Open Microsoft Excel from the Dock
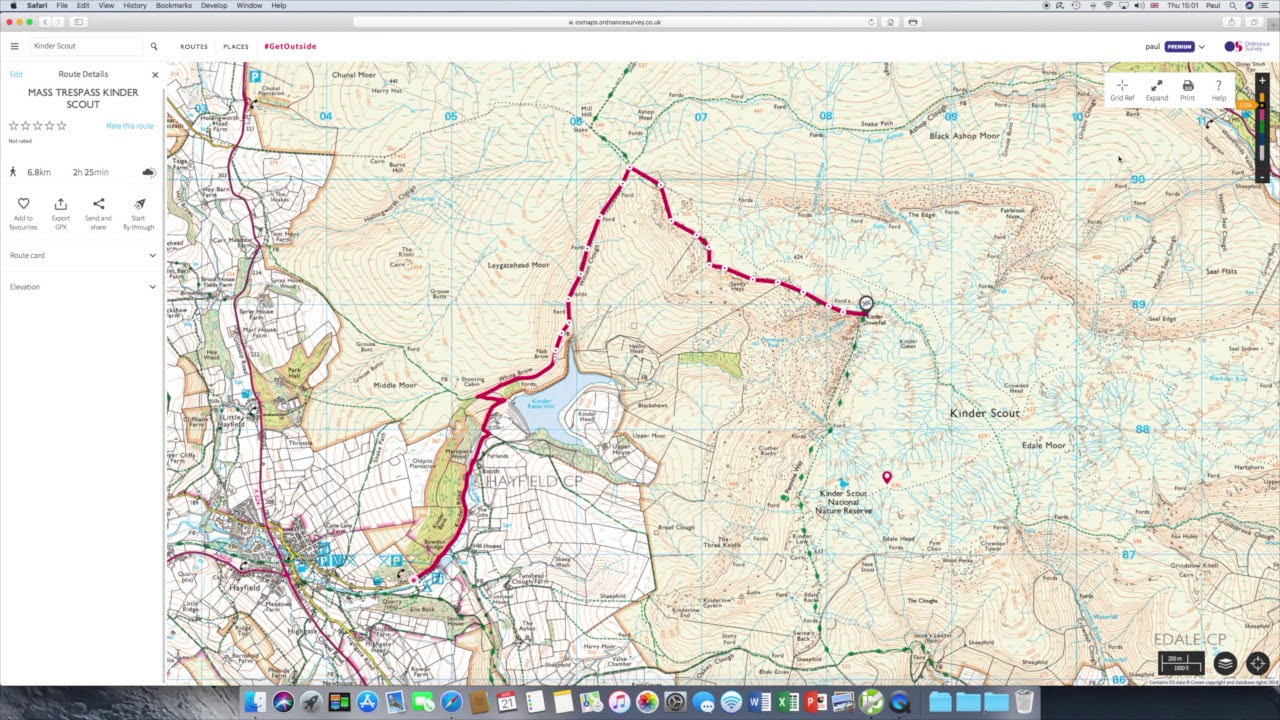Screen dimensions: 1280x720 (787, 702)
